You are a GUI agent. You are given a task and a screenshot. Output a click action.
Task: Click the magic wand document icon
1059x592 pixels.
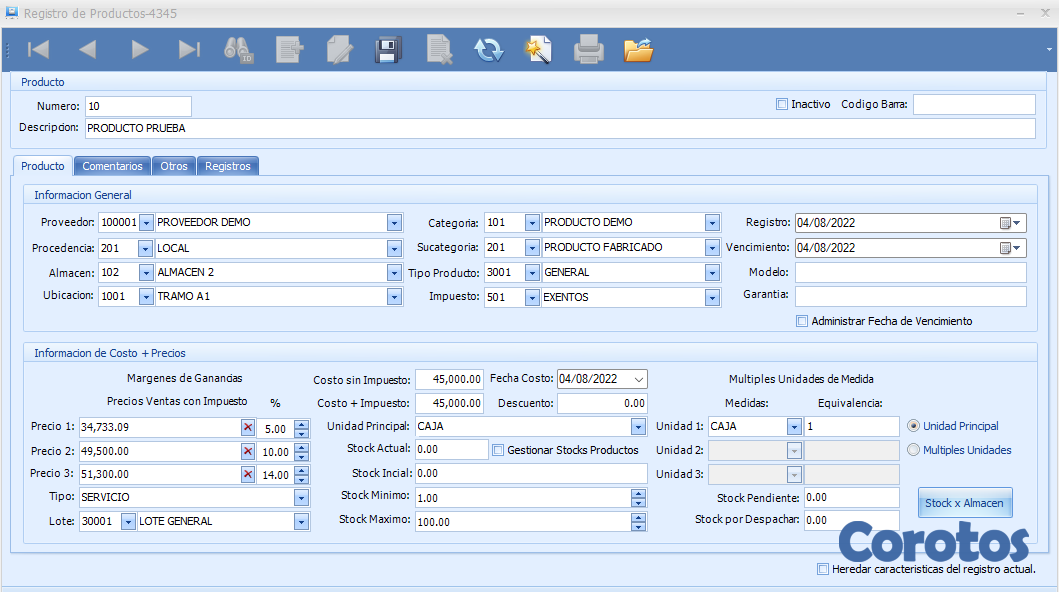539,49
